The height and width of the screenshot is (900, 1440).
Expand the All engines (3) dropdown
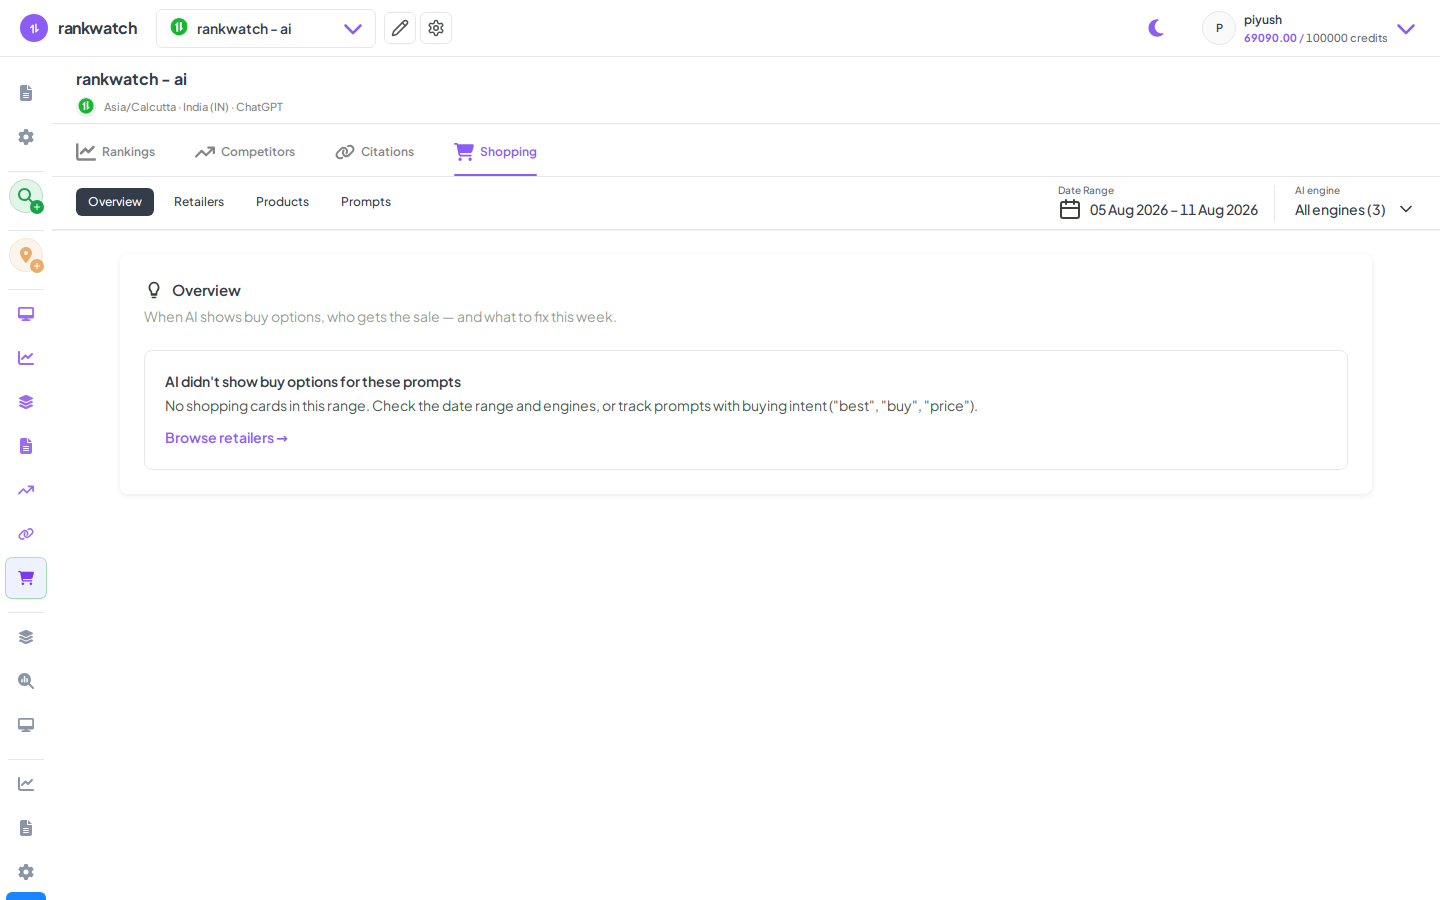coord(1354,210)
